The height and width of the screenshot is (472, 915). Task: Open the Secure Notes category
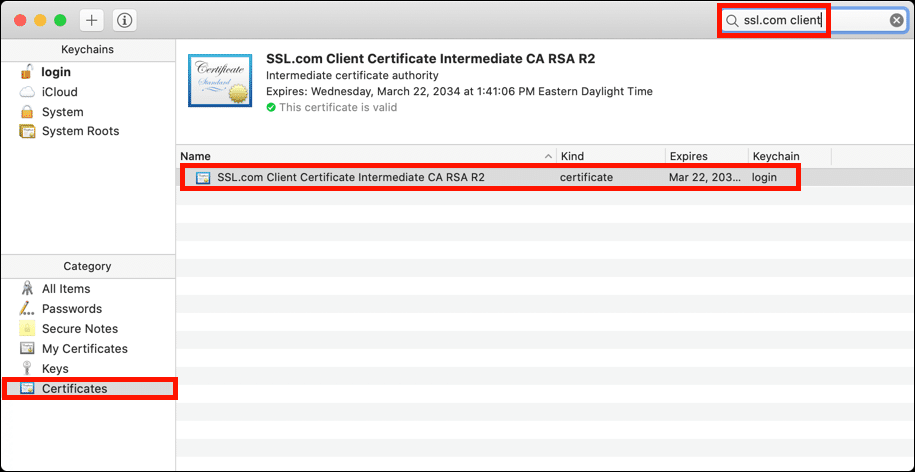79,329
